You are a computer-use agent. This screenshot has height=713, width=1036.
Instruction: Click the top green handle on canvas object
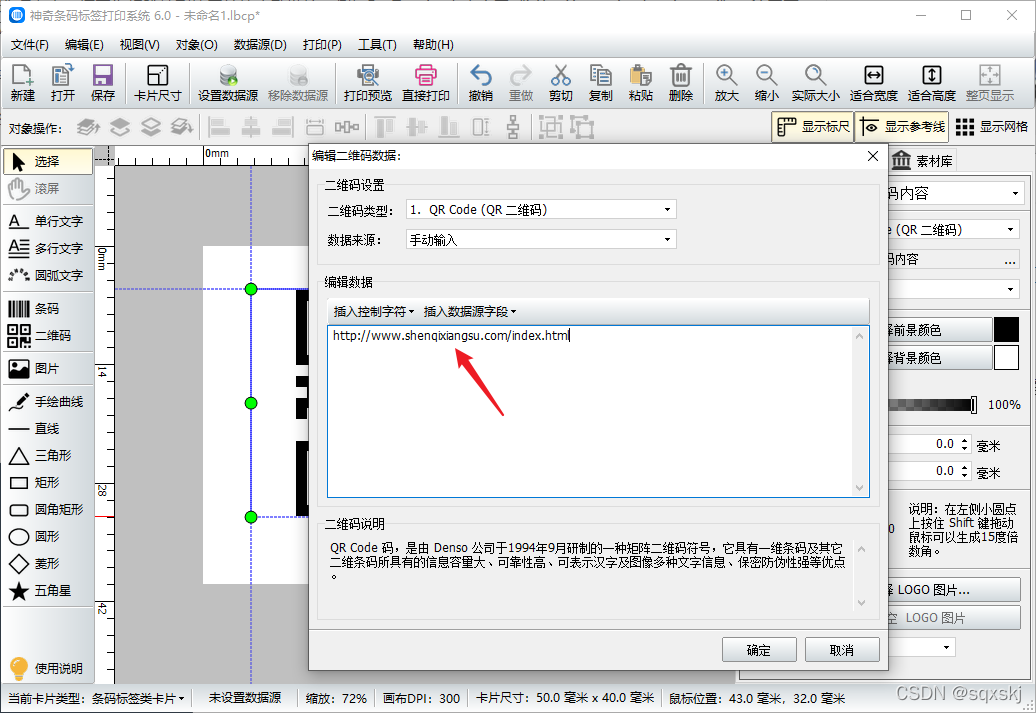pyautogui.click(x=251, y=289)
